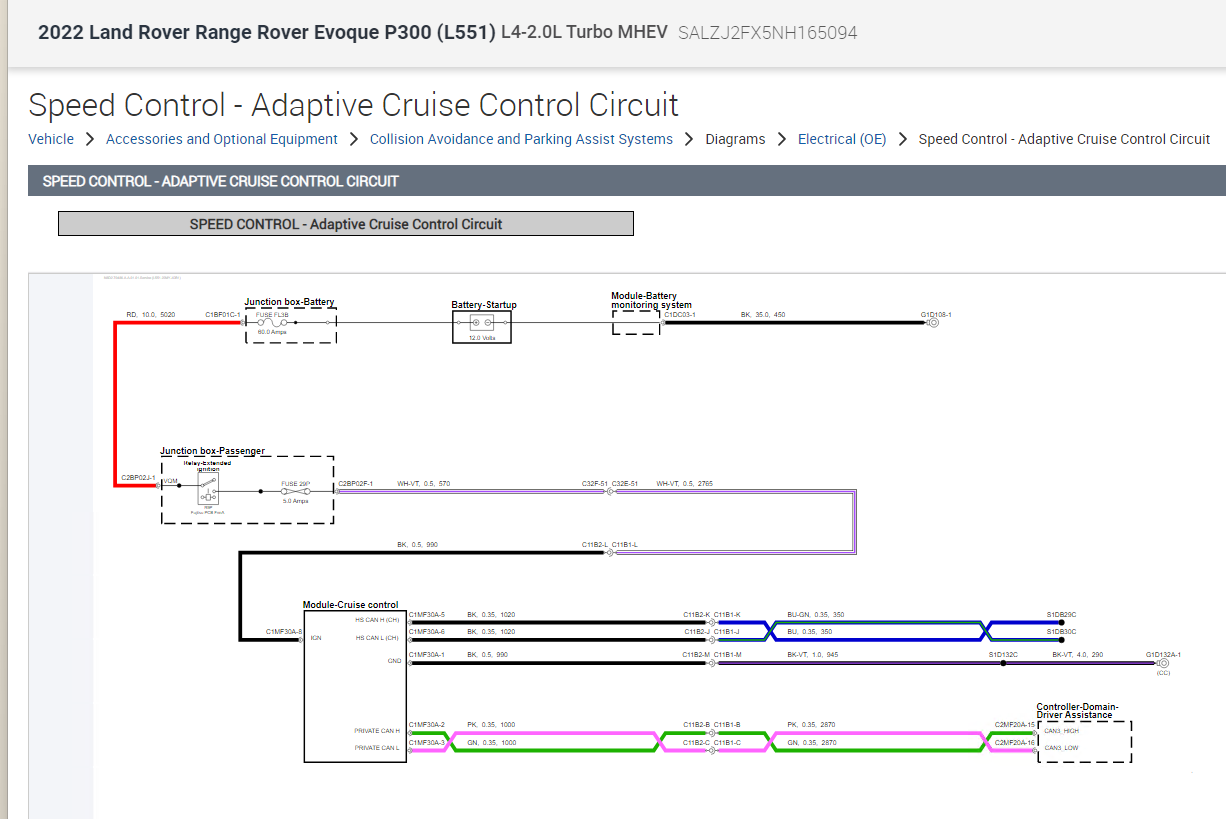
Task: Click the SPEED CONTROL - Adaptive Cruise Control Circuit title box
Action: [346, 224]
